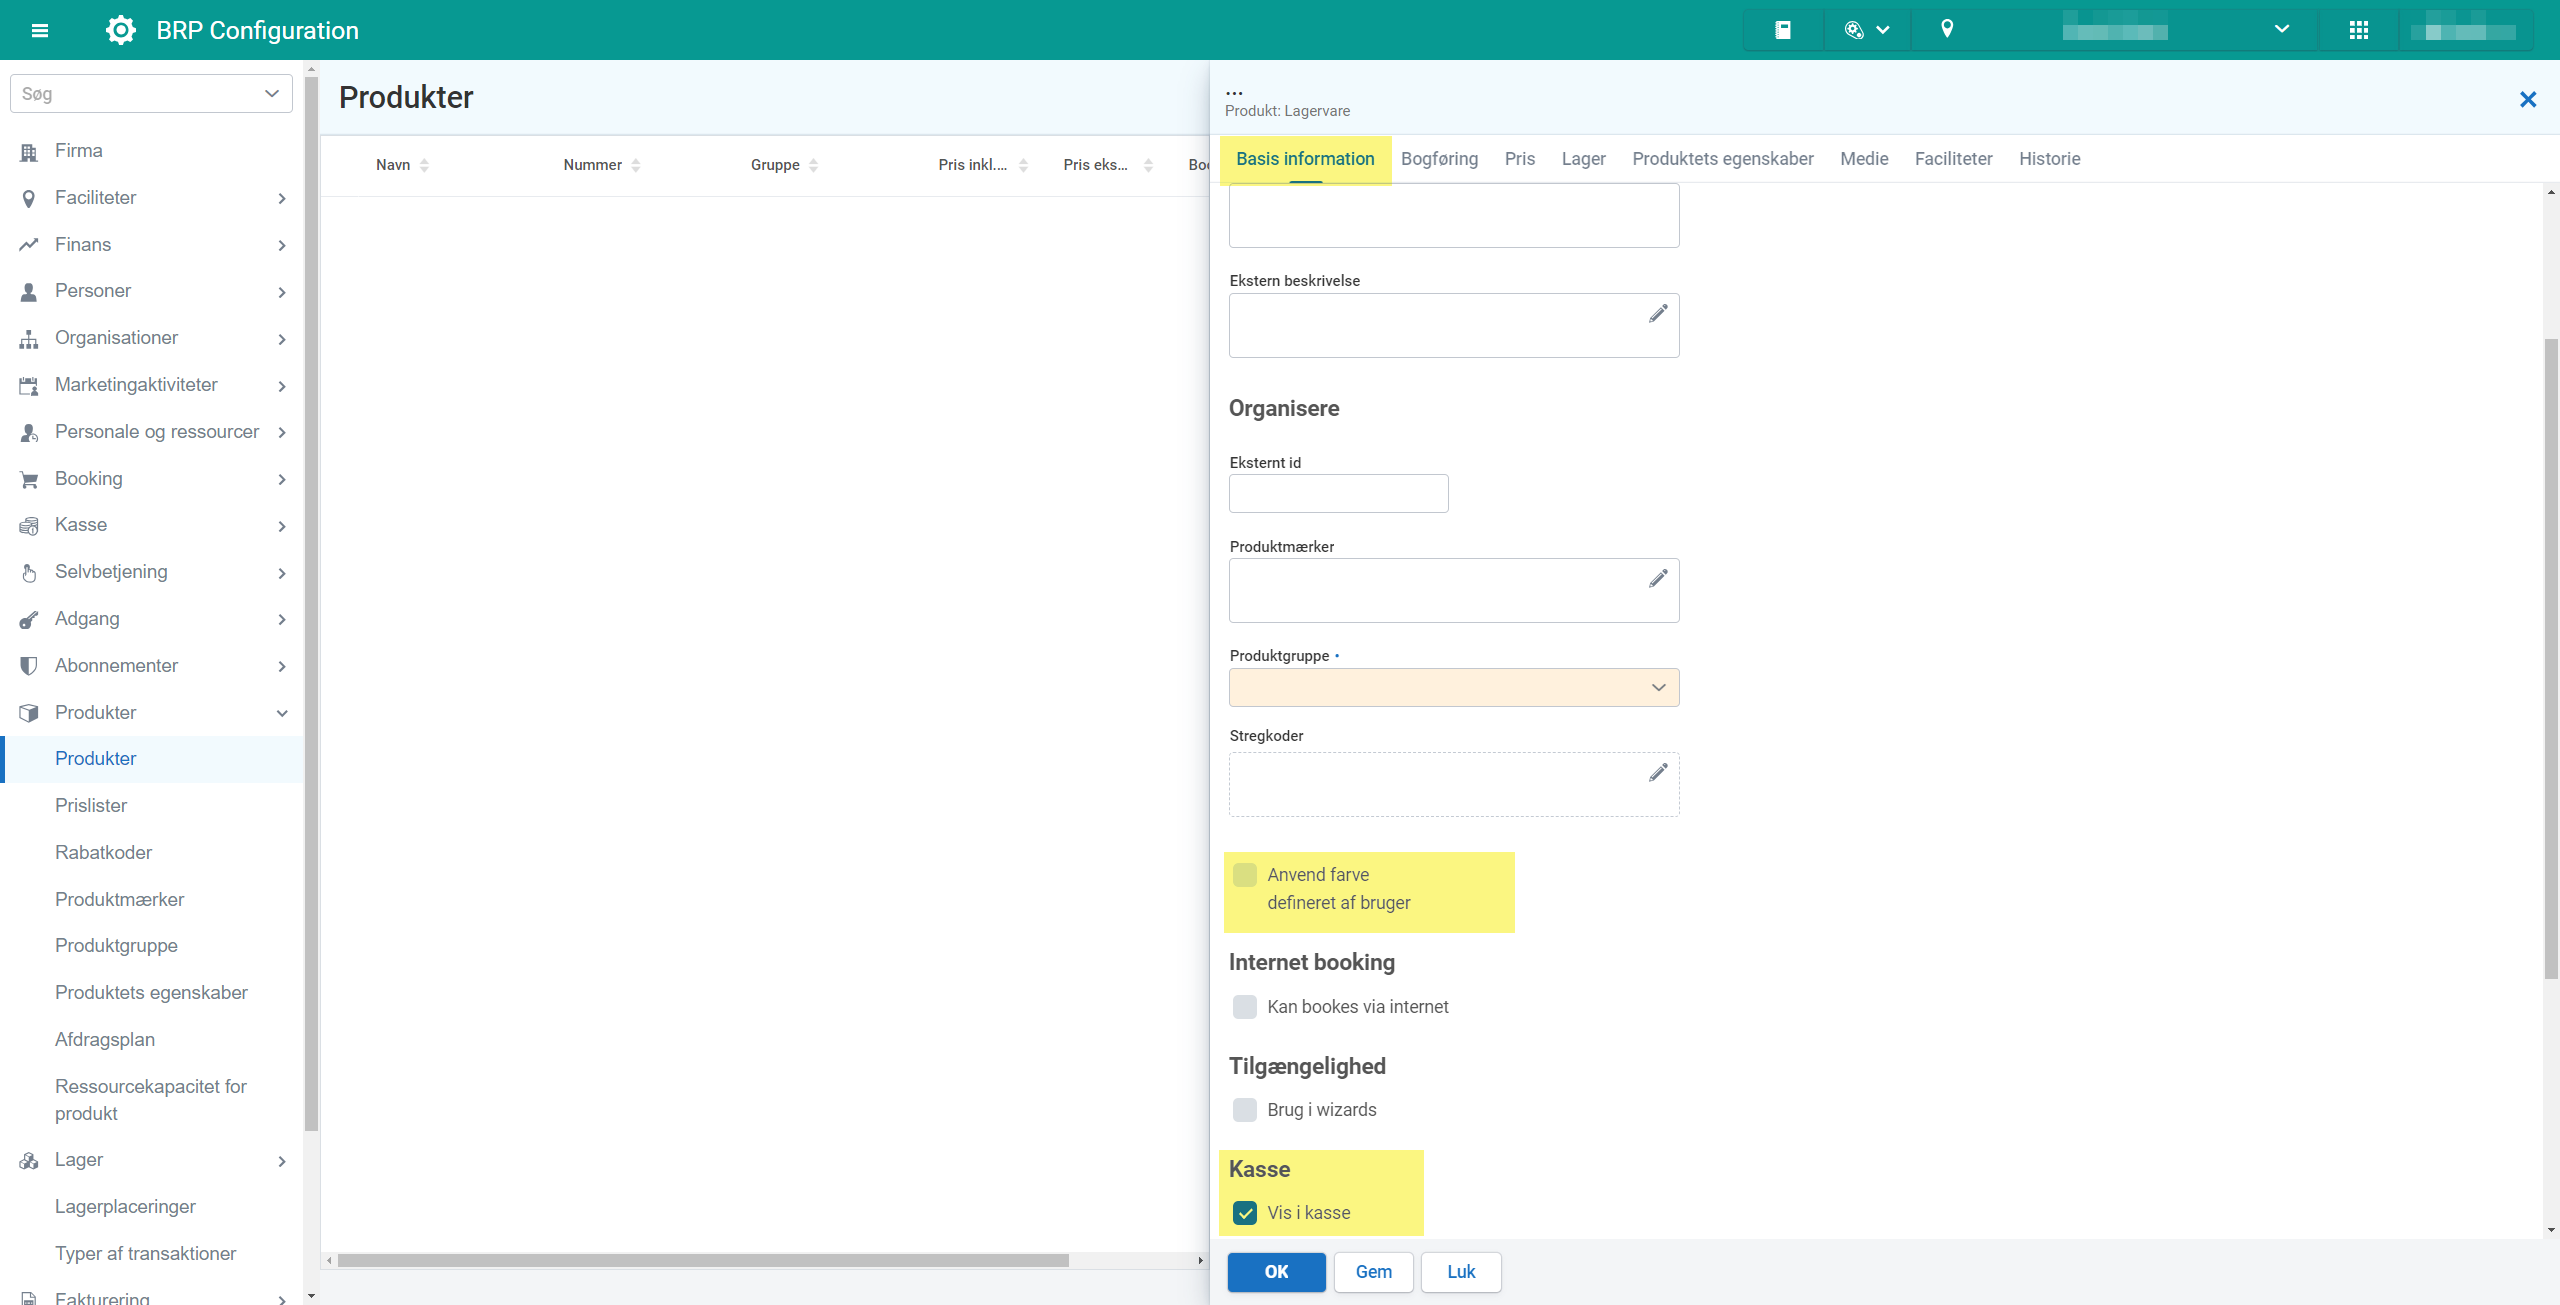Screen dimensions: 2560x1305
Task: Open Lagerplaceringer in the sidebar
Action: [125, 1207]
